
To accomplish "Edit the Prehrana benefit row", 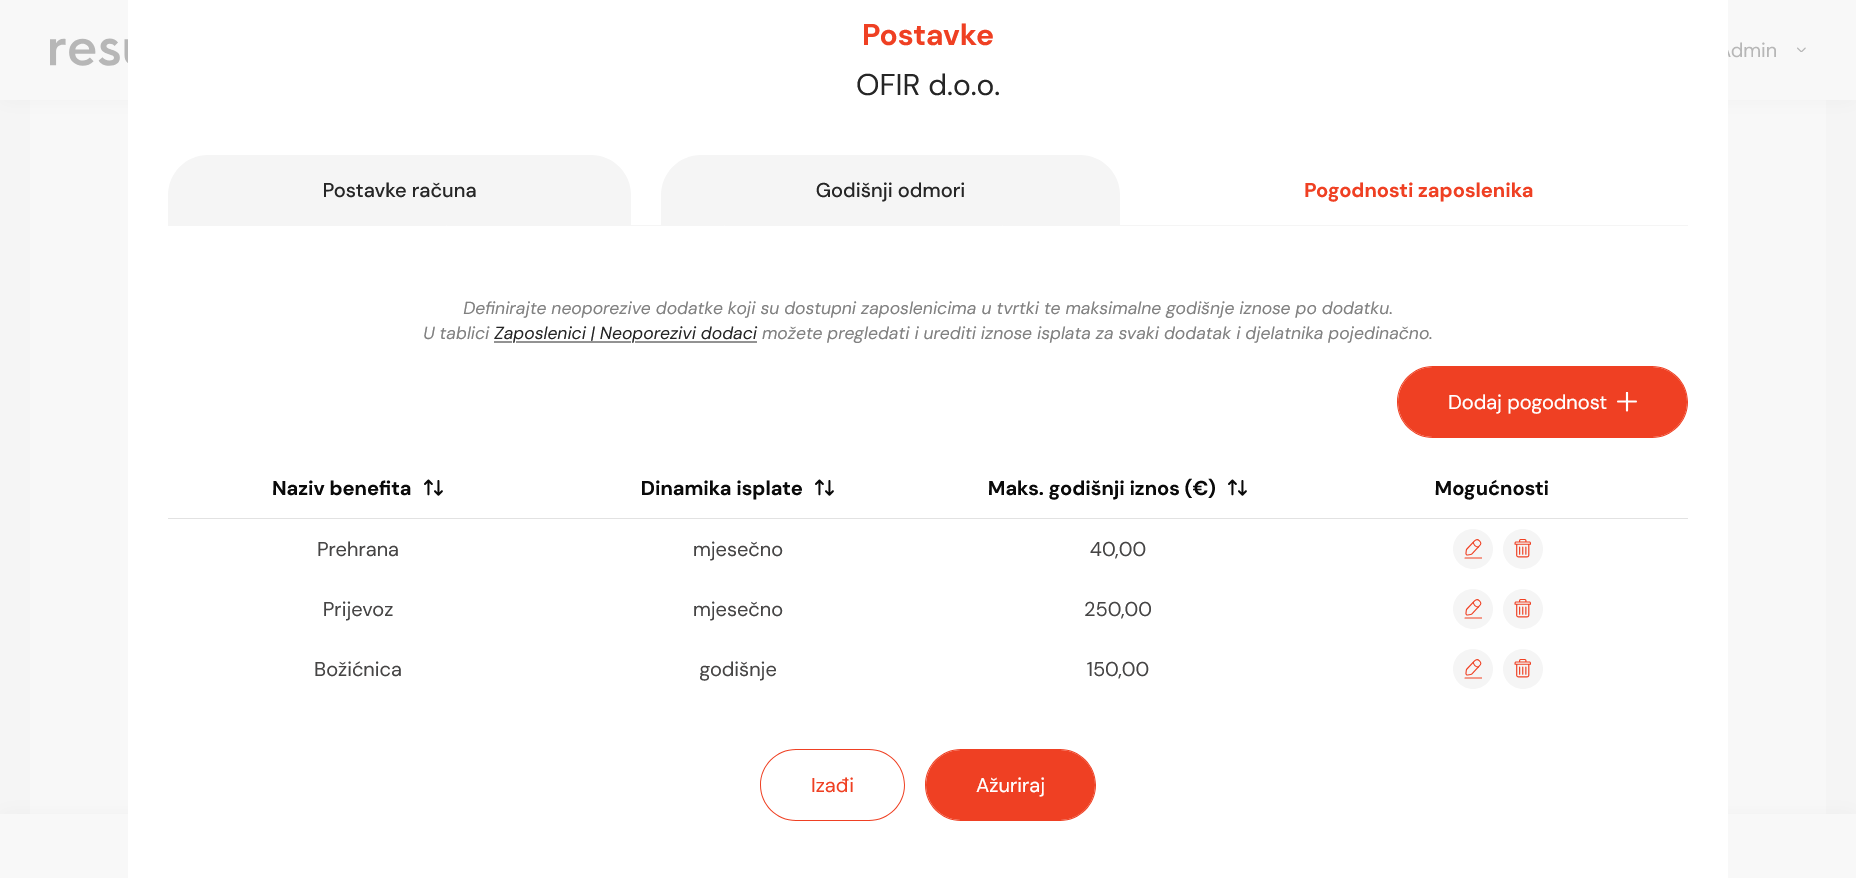I will point(1472,549).
